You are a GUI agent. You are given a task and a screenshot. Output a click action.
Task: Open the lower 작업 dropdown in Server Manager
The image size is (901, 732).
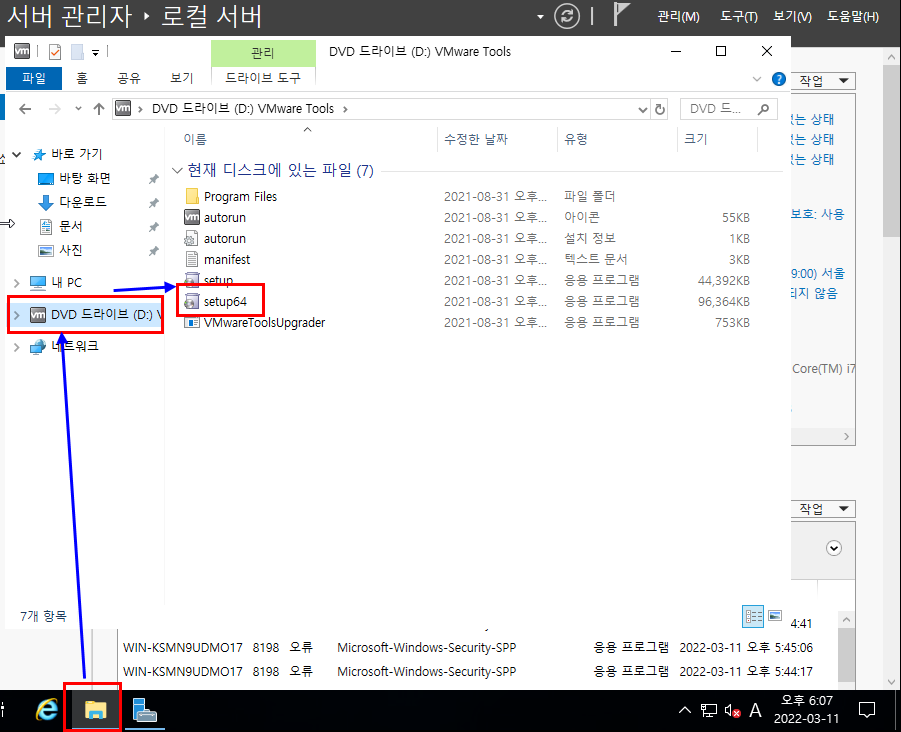pos(823,508)
